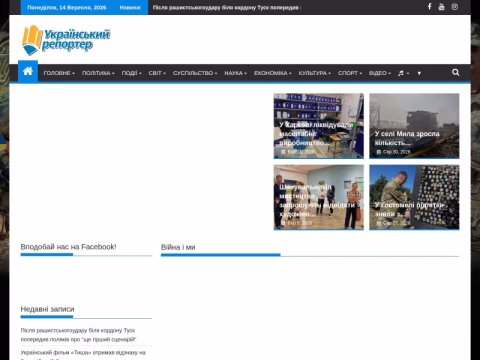Expand the ПОДІЇ menu
480x360 pixels.
pyautogui.click(x=131, y=73)
